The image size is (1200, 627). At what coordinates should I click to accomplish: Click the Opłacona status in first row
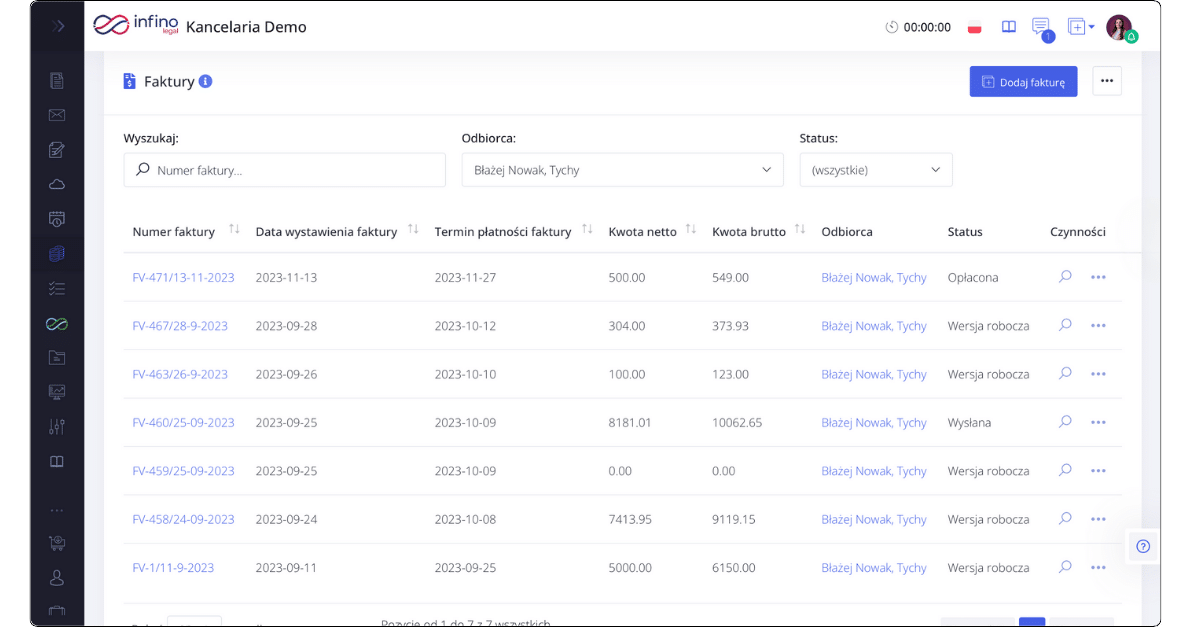coord(973,277)
